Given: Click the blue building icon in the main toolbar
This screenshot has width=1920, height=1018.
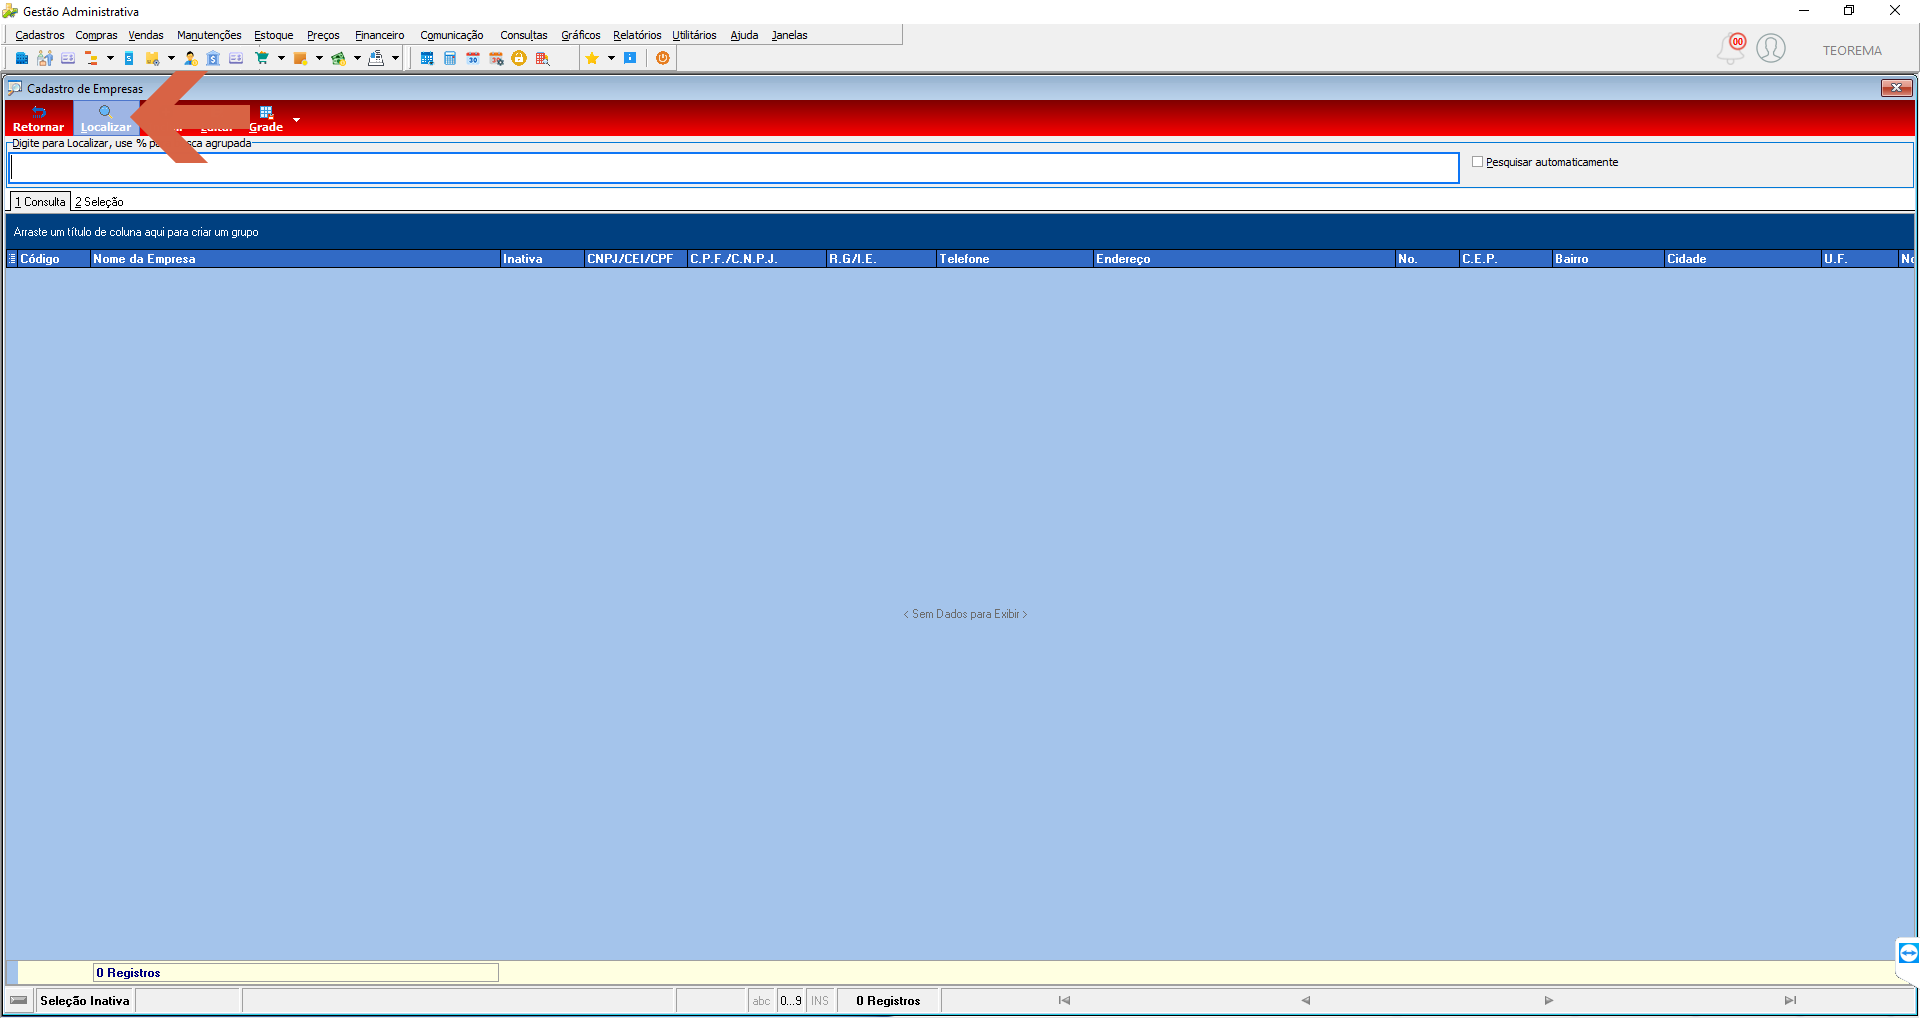Looking at the screenshot, I should 21,58.
